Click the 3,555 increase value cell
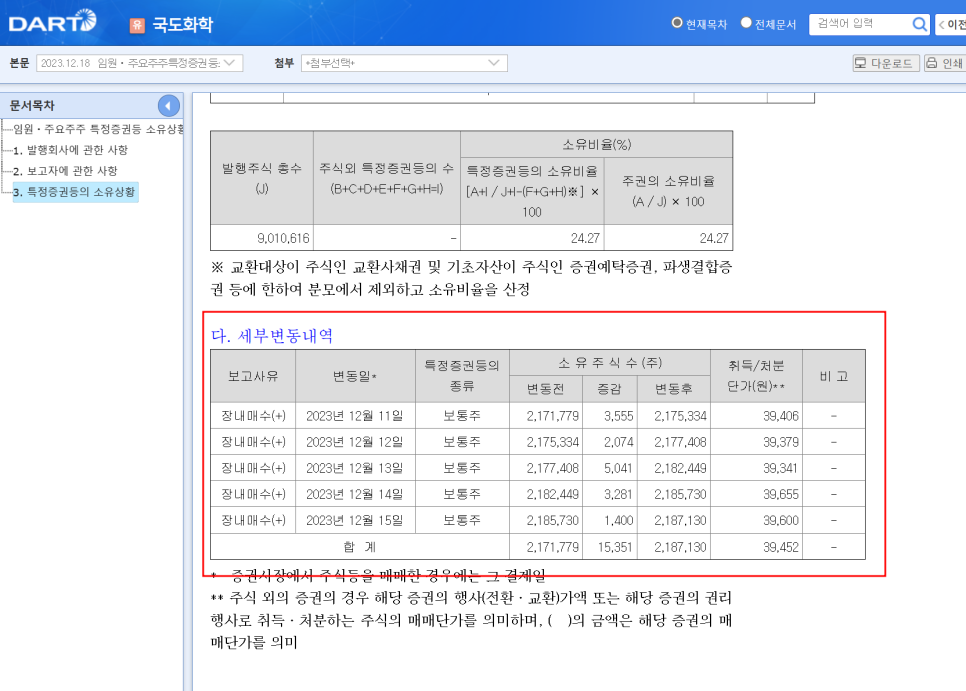The width and height of the screenshot is (966, 691). pyautogui.click(x=609, y=416)
